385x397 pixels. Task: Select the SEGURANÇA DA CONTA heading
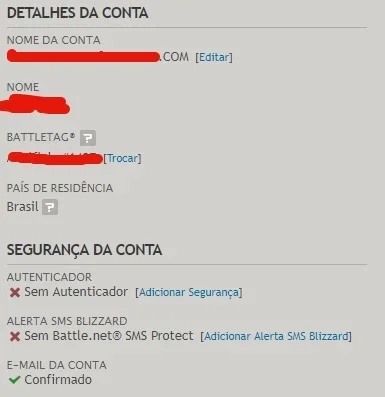[84, 250]
